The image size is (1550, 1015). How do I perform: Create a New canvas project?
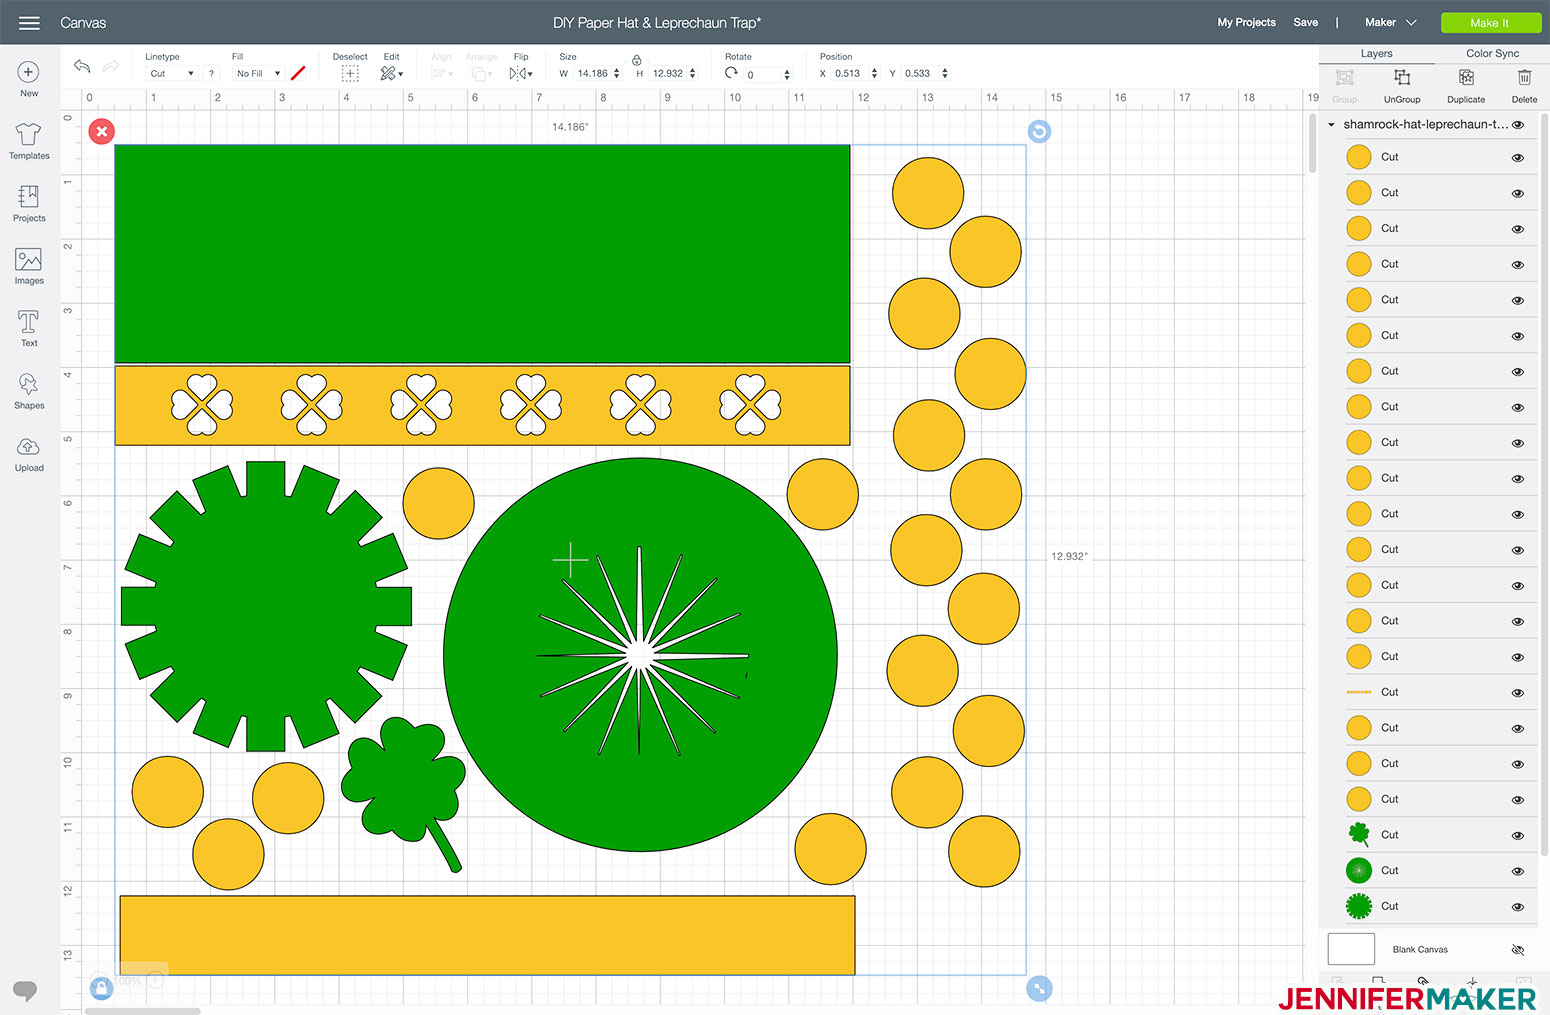[29, 79]
